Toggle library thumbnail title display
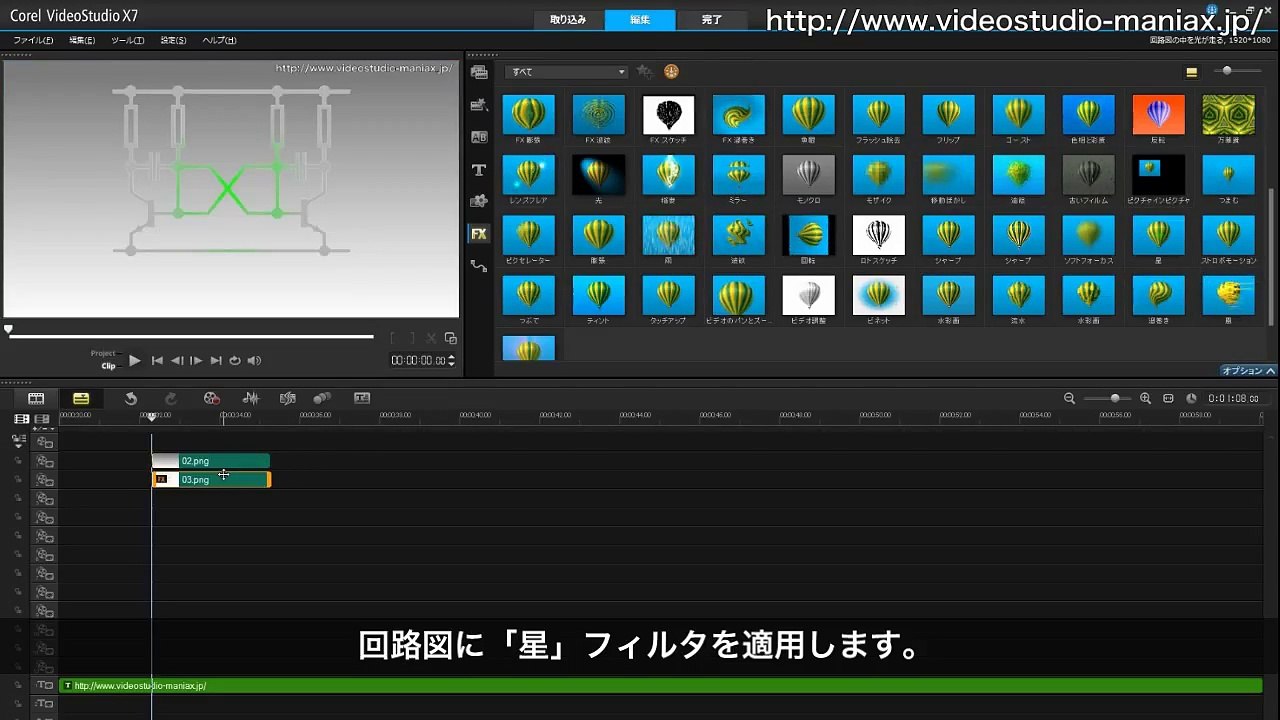 [1191, 72]
